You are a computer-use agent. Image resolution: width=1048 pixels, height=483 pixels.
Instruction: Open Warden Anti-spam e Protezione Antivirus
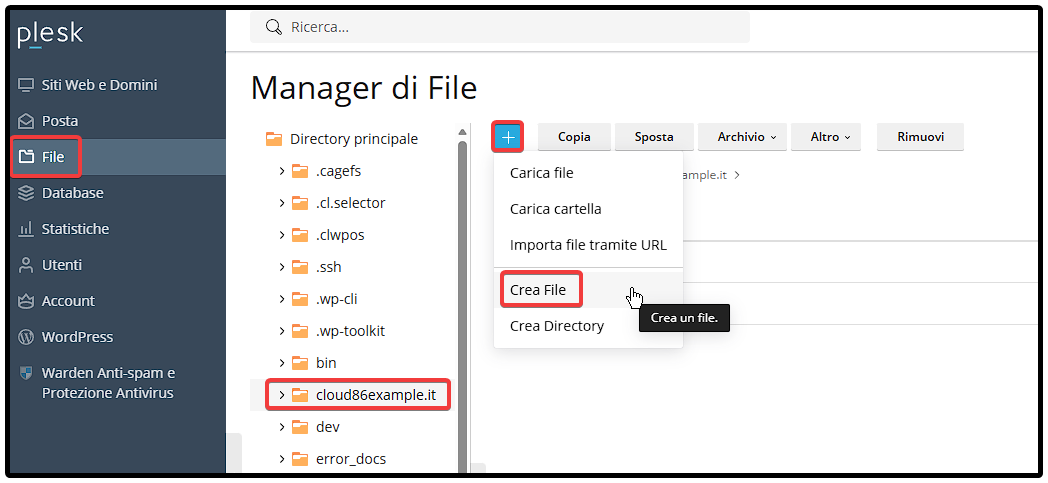point(108,383)
